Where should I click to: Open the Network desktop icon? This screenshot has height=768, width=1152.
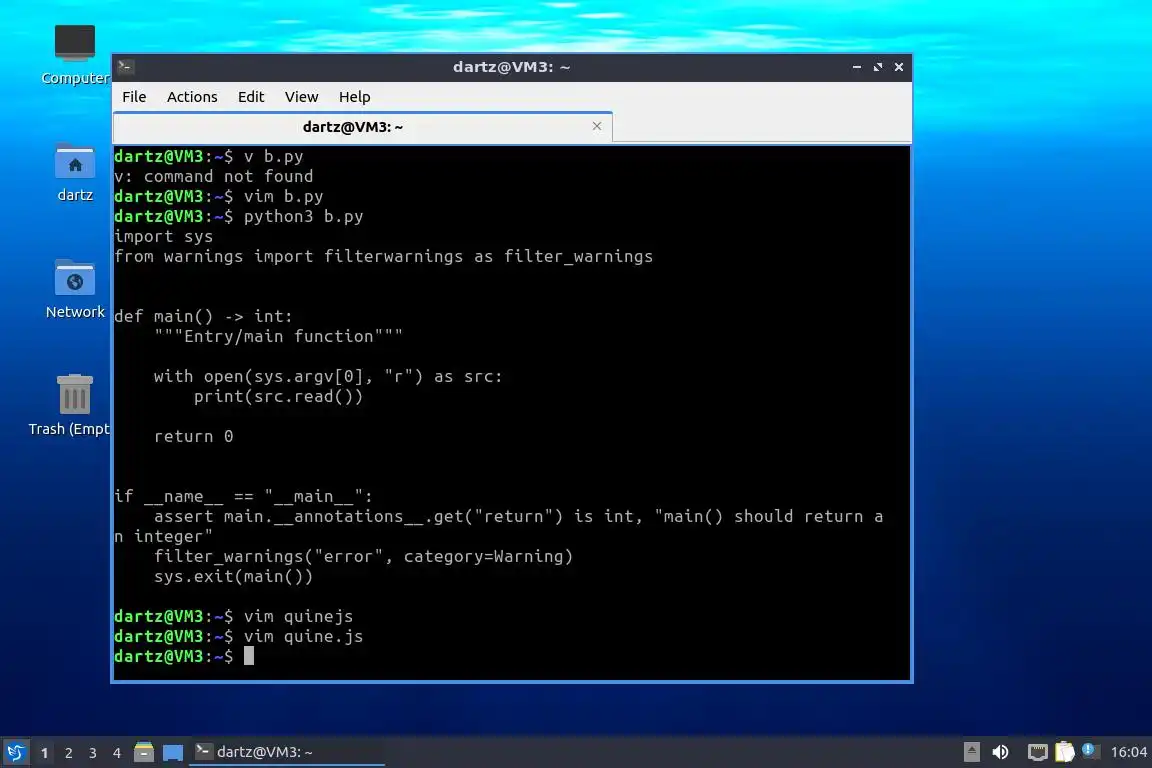tap(75, 290)
